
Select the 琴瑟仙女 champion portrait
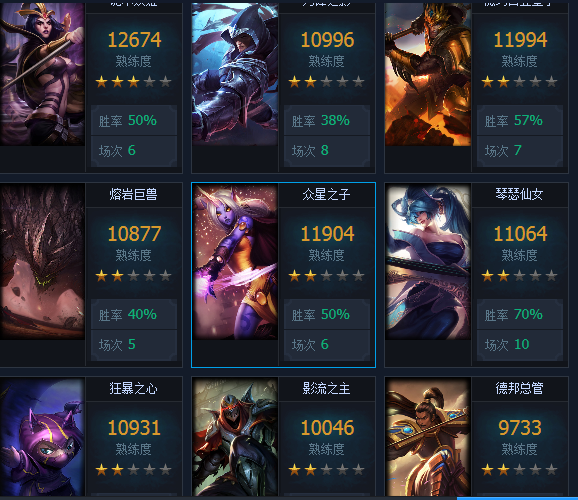[428, 261]
